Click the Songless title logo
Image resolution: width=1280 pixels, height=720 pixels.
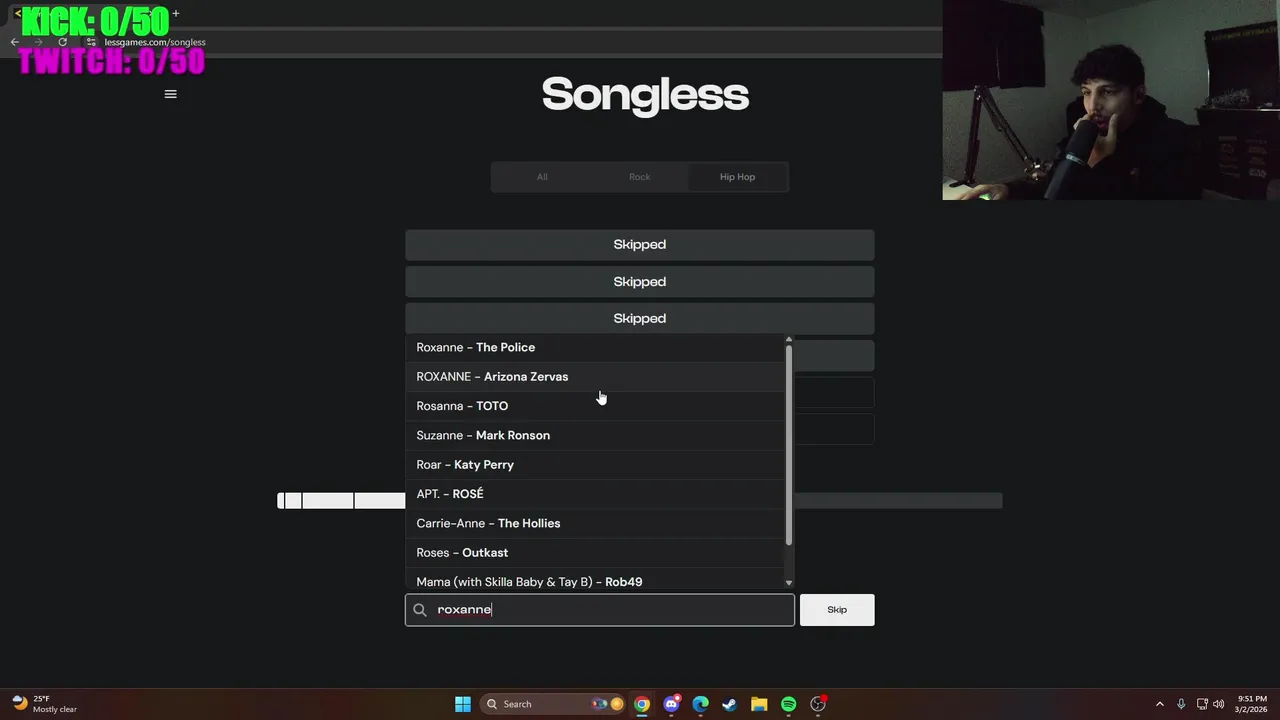pyautogui.click(x=645, y=95)
